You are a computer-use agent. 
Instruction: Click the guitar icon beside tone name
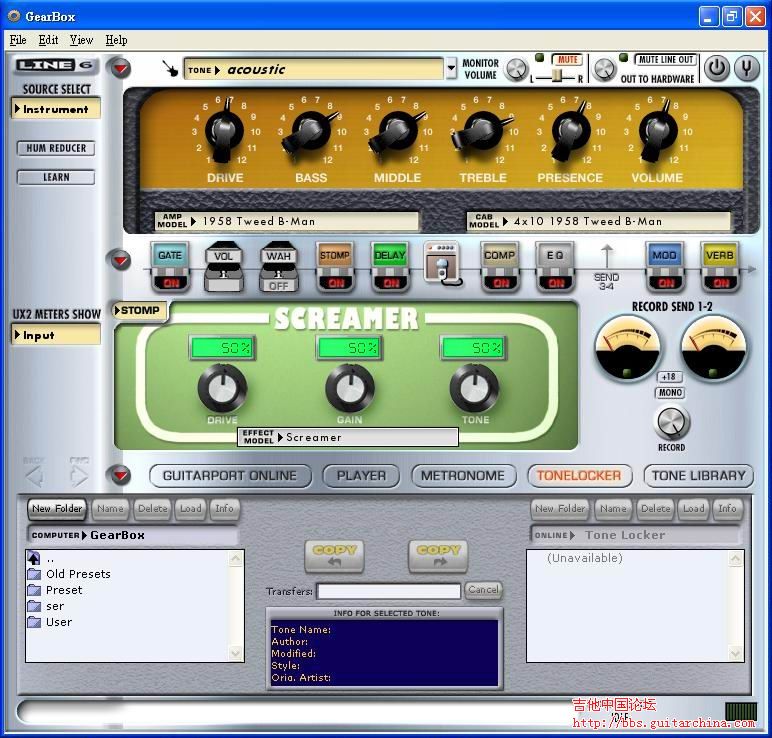point(171,69)
